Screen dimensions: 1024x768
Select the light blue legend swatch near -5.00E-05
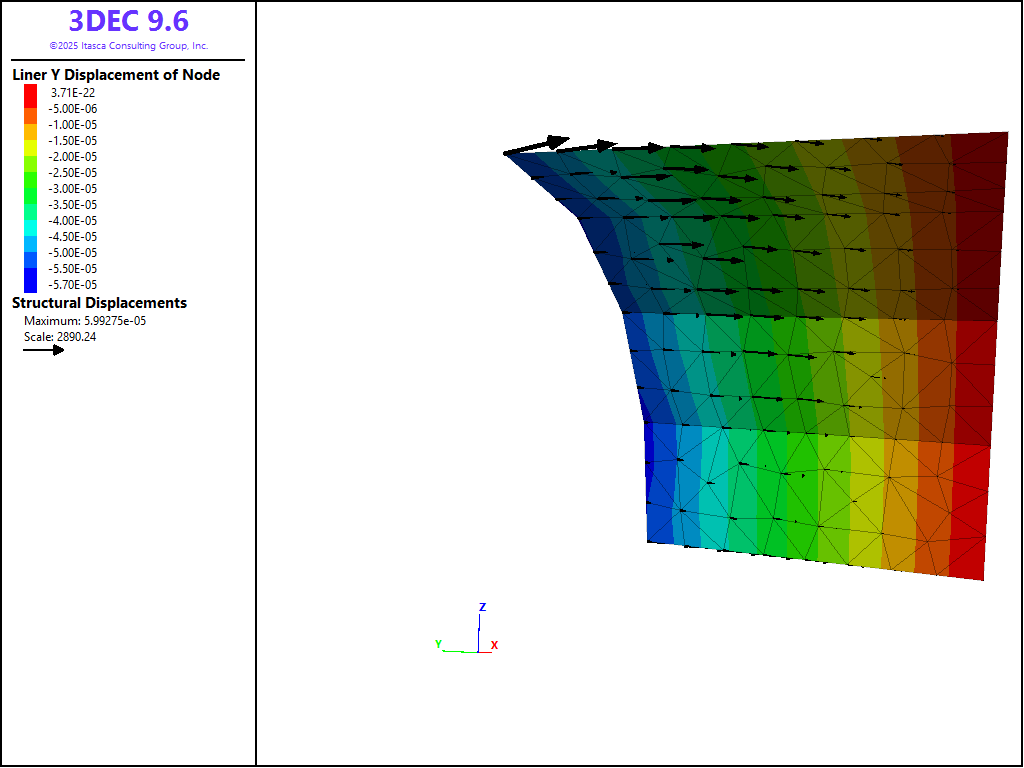(x=30, y=244)
